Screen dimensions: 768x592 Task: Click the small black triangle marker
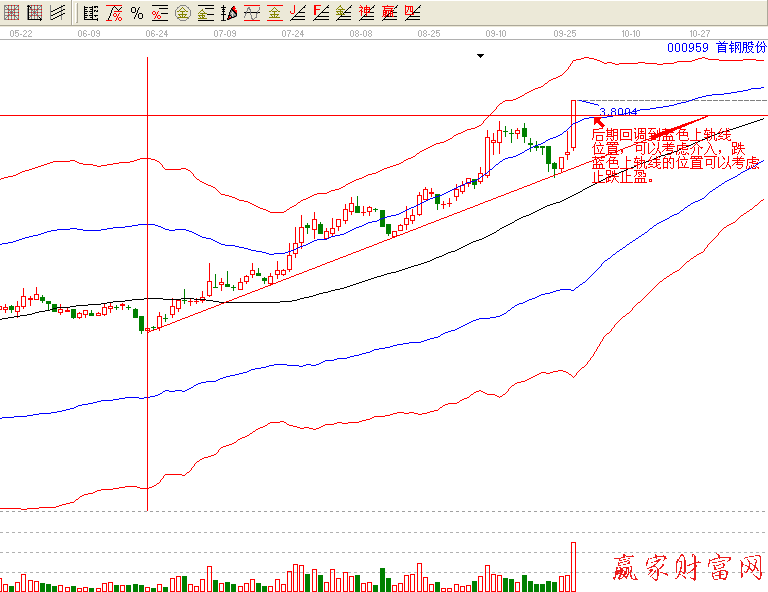(480, 56)
